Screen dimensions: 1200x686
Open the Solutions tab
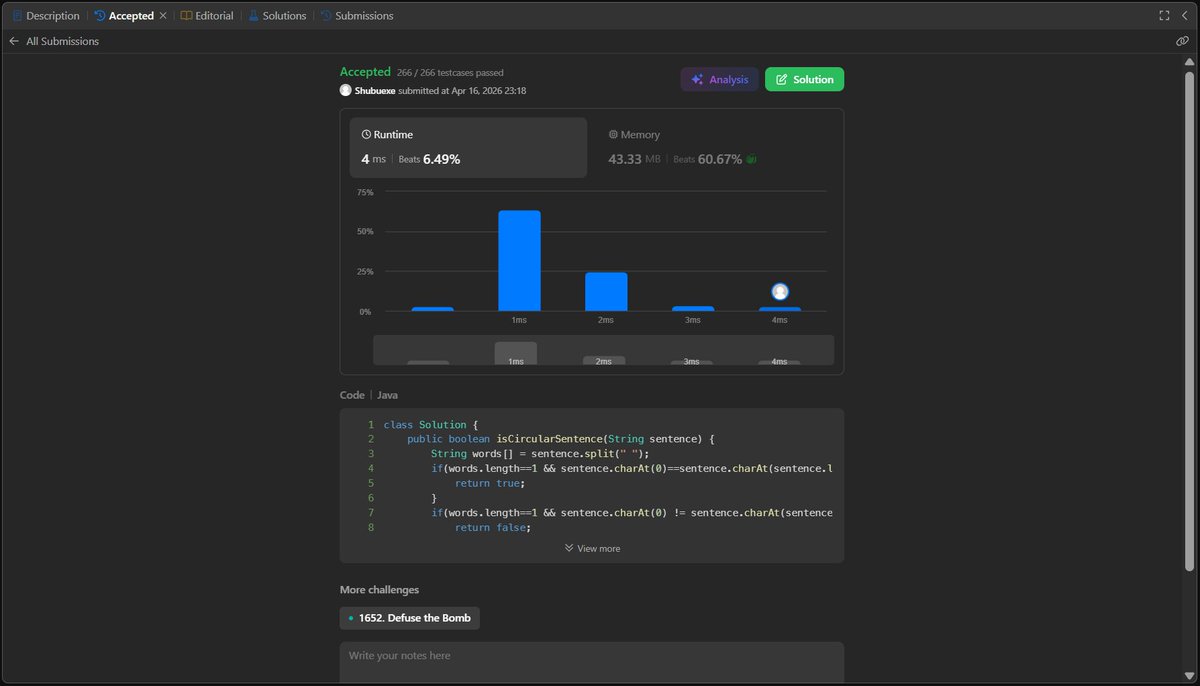(x=277, y=16)
